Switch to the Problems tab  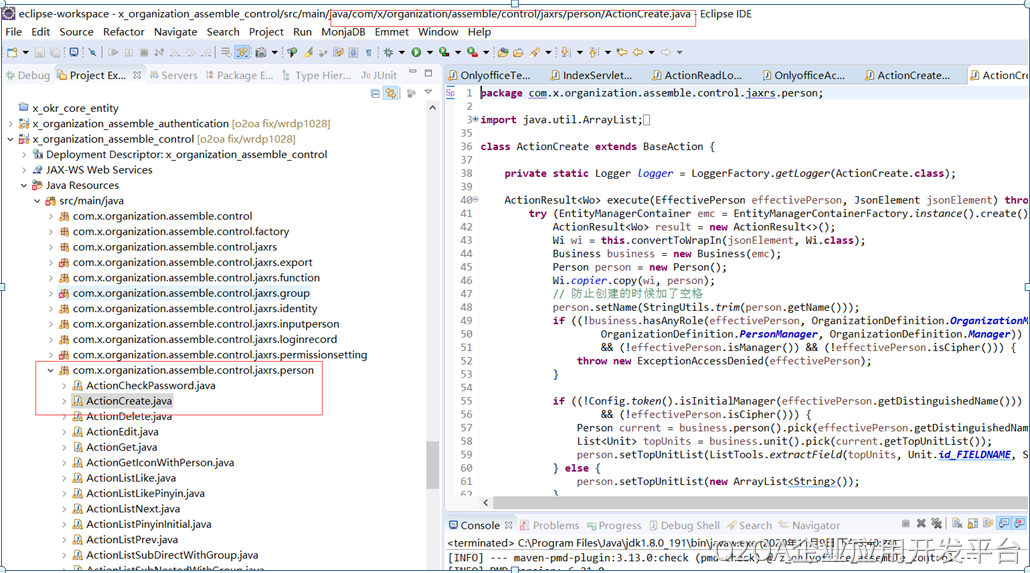coord(555,525)
